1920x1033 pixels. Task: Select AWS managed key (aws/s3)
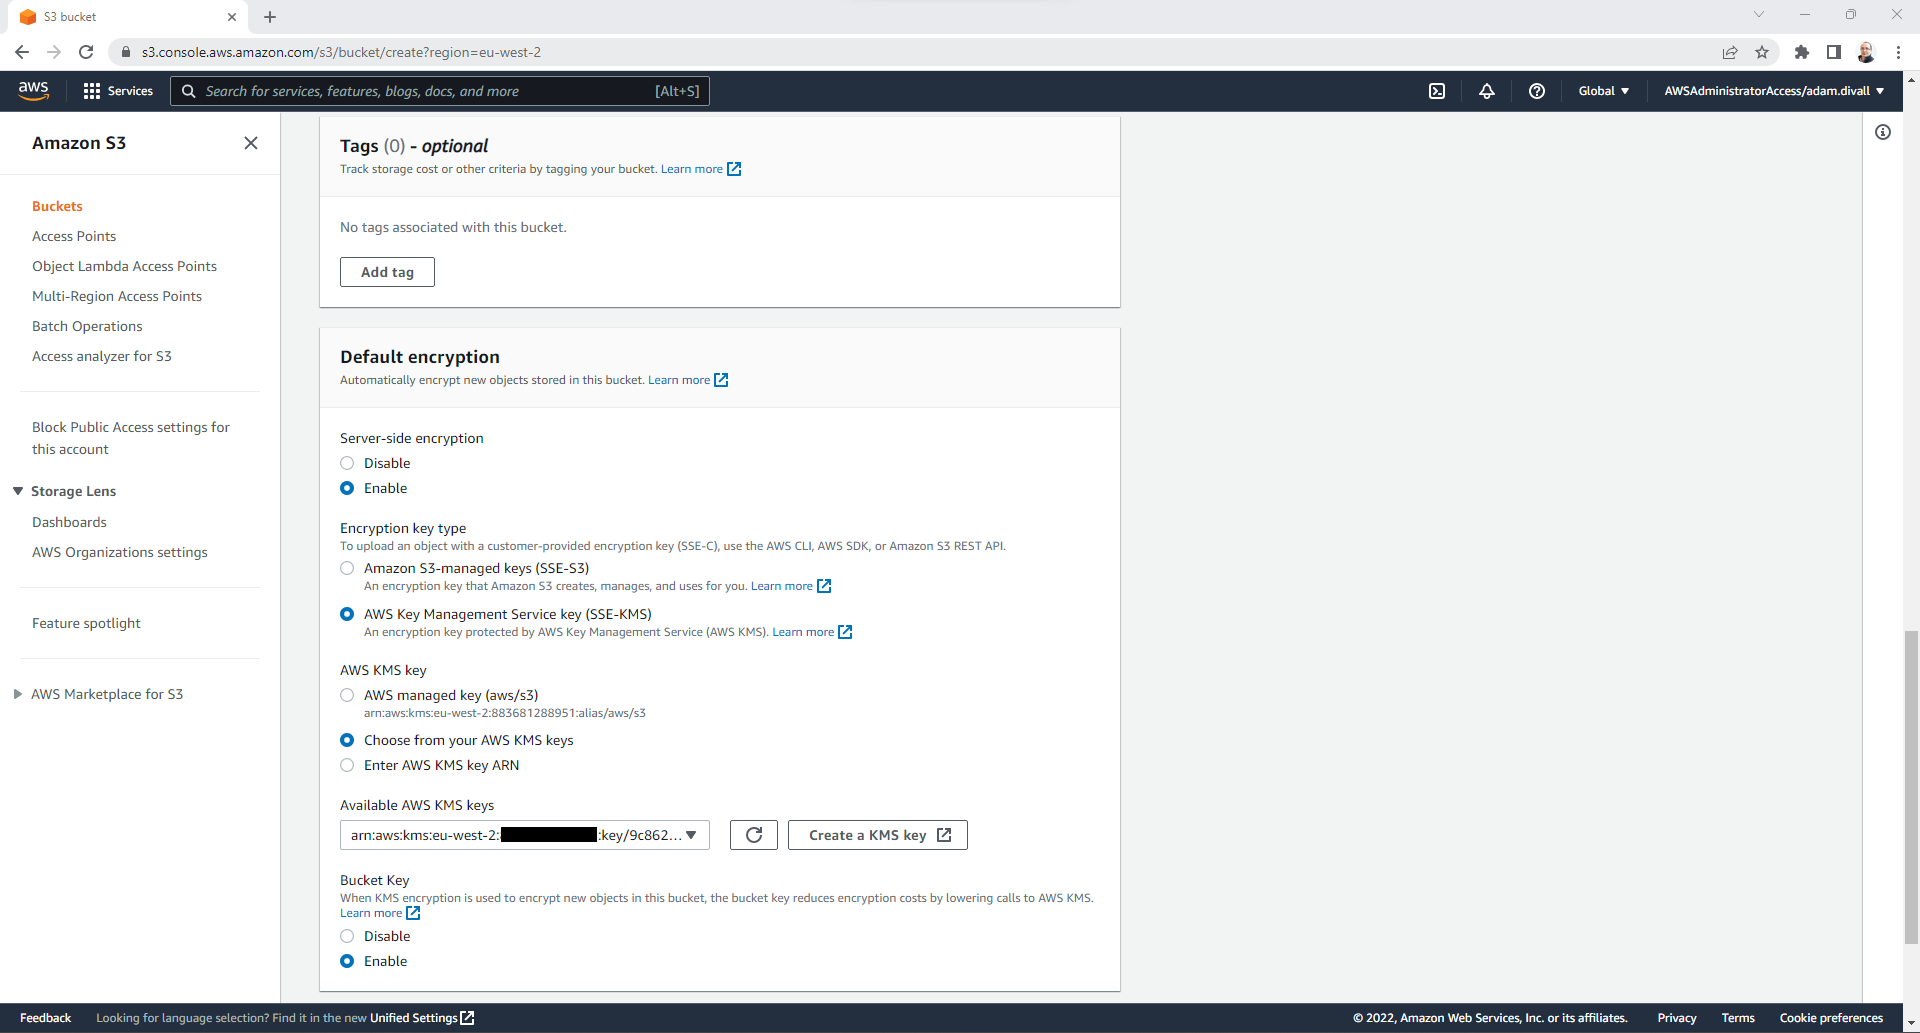click(347, 695)
